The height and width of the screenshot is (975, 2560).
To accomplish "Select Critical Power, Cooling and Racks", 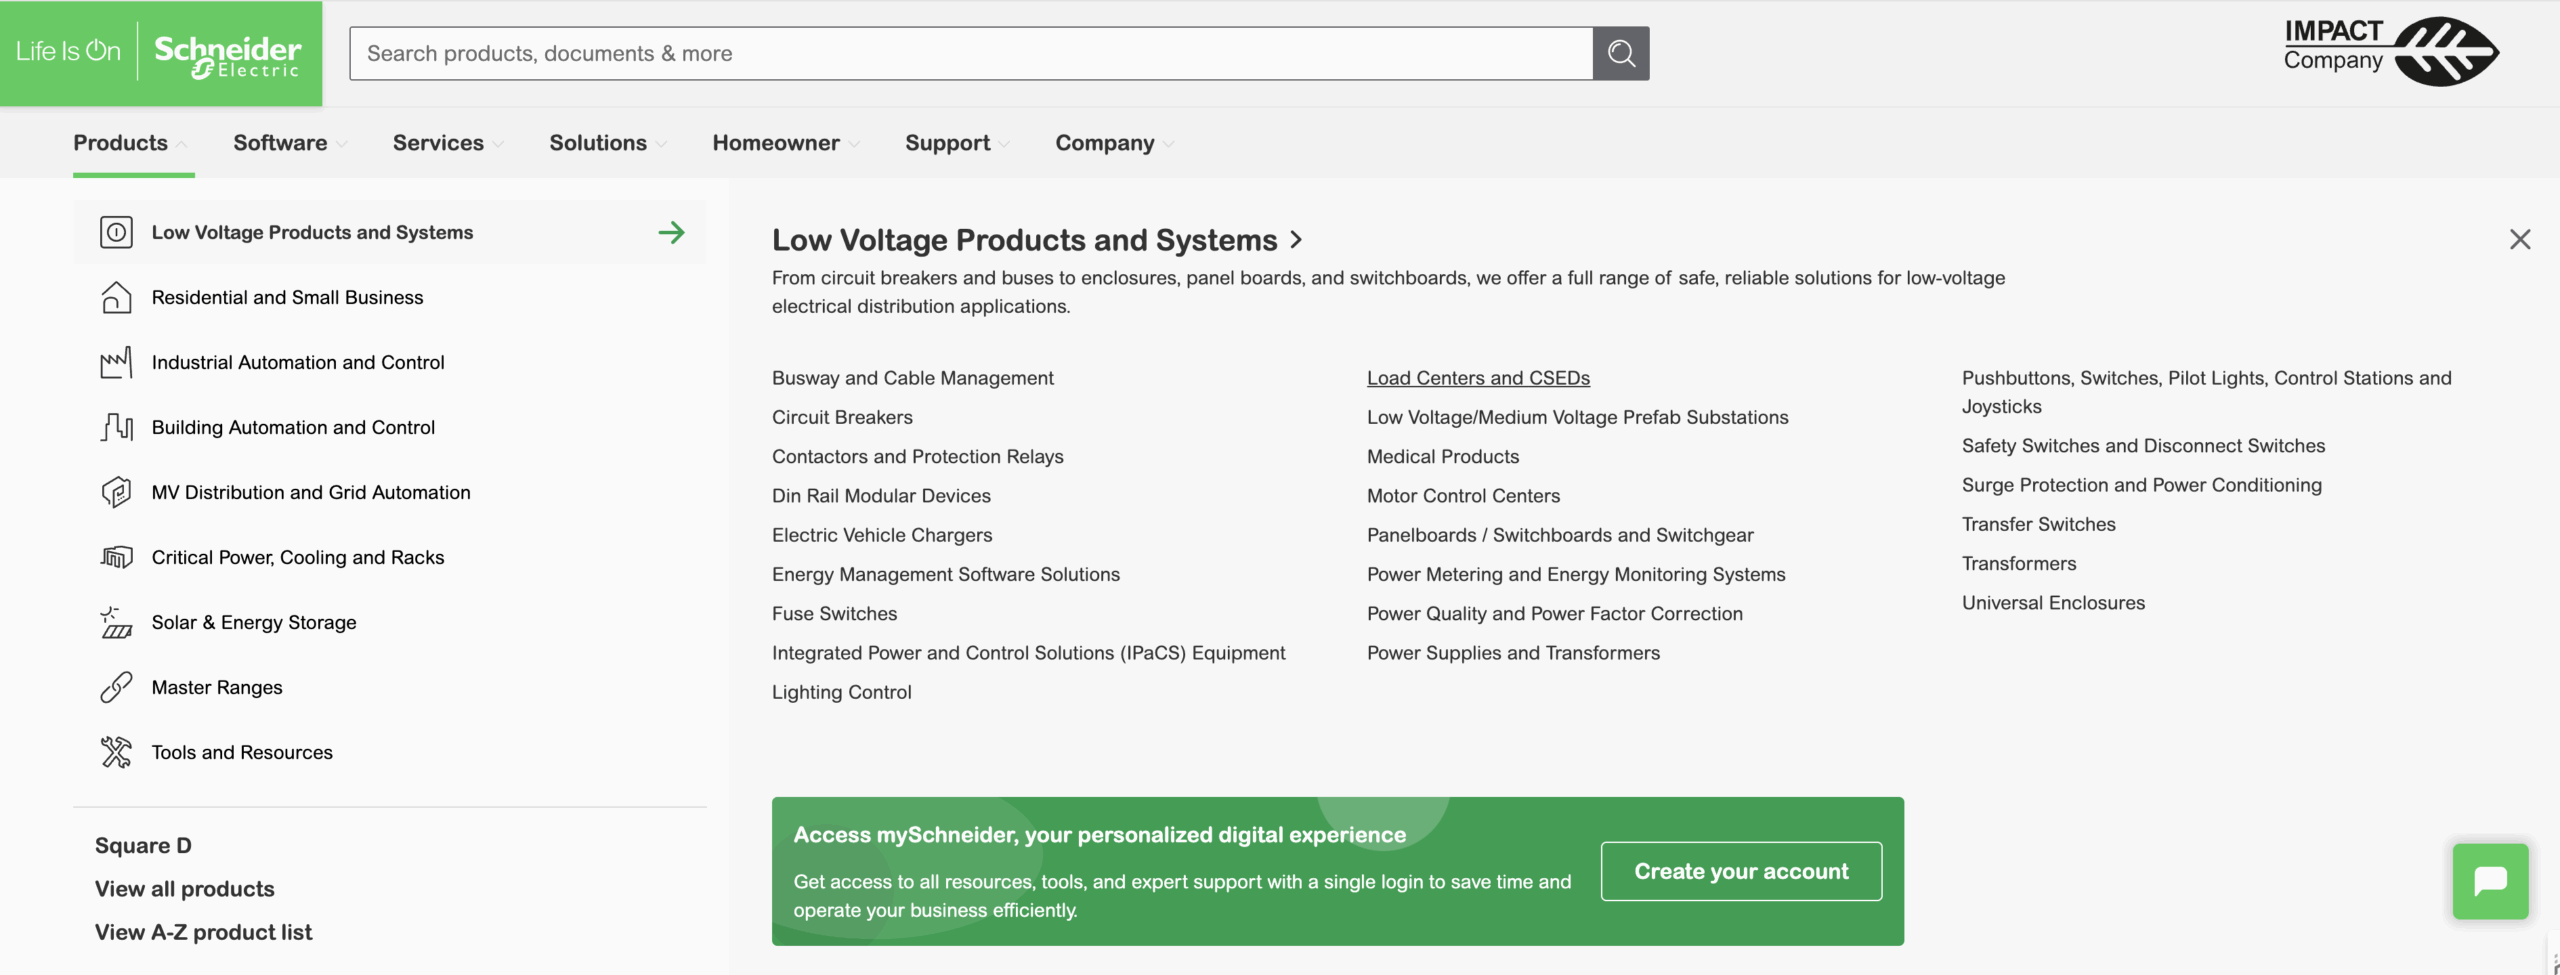I will [x=389, y=557].
